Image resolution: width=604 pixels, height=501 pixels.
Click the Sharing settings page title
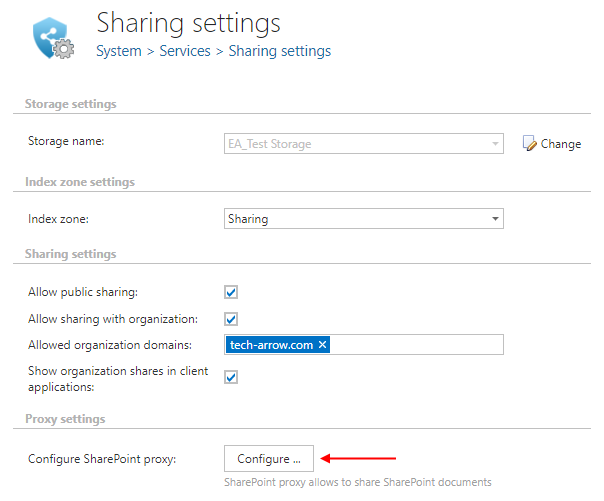(188, 22)
